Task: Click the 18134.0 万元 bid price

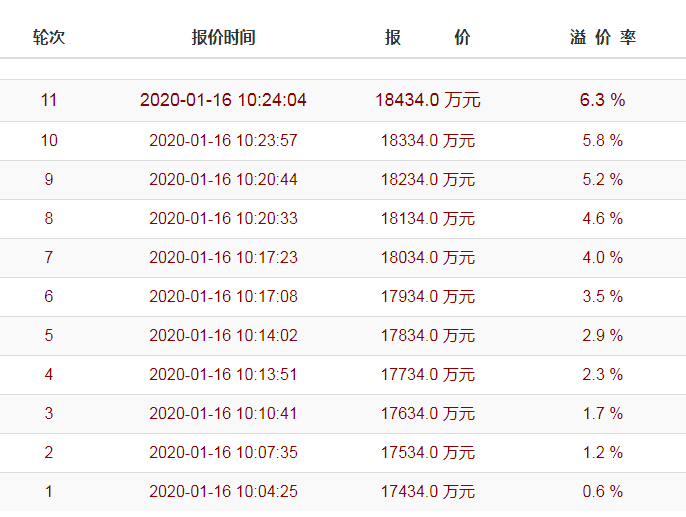Action: 428,219
